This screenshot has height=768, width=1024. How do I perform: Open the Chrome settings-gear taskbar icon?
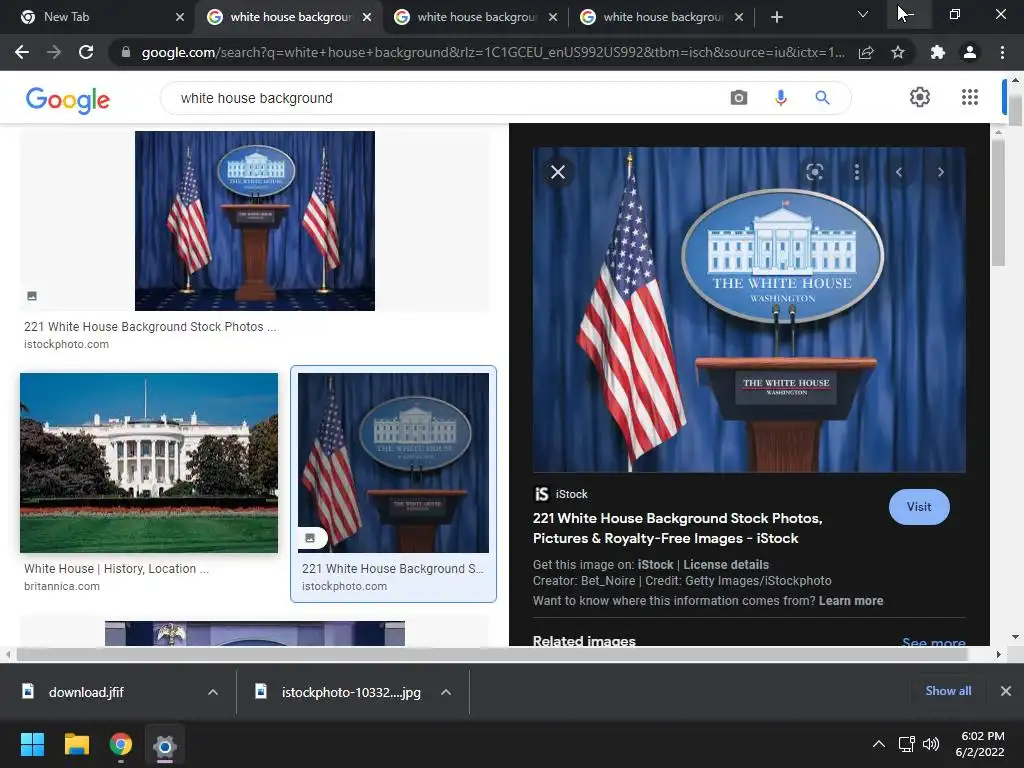[x=165, y=745]
